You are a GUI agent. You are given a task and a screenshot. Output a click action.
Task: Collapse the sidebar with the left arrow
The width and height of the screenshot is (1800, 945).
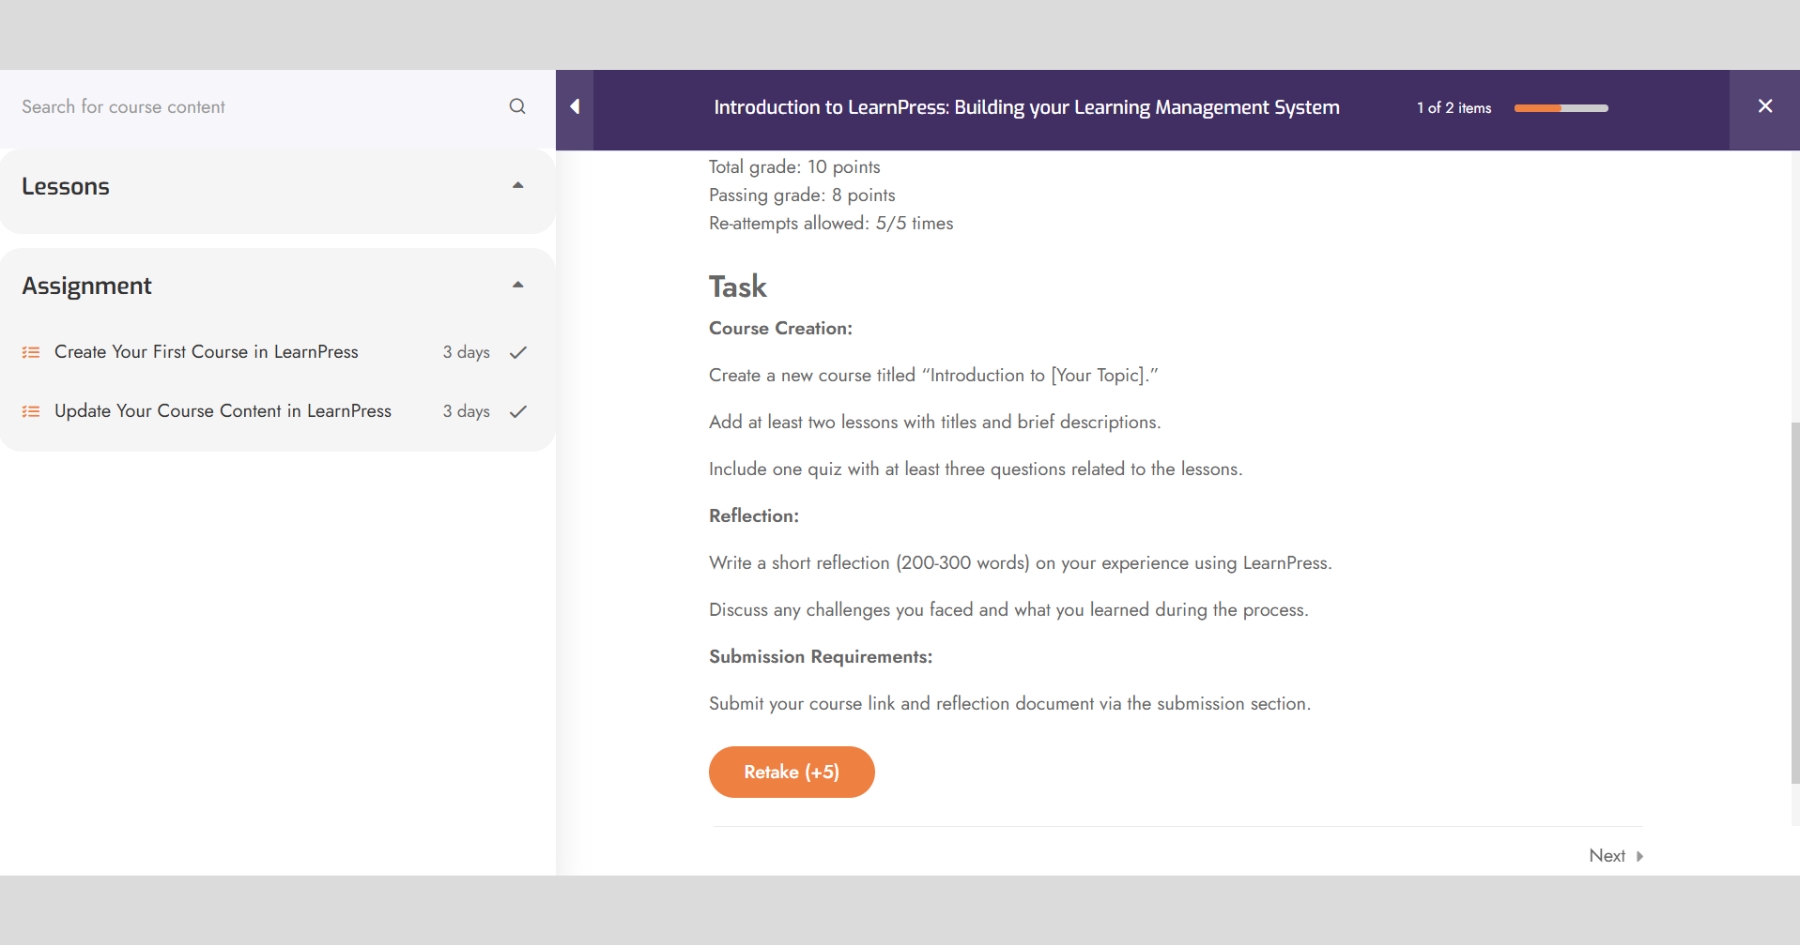(x=575, y=107)
